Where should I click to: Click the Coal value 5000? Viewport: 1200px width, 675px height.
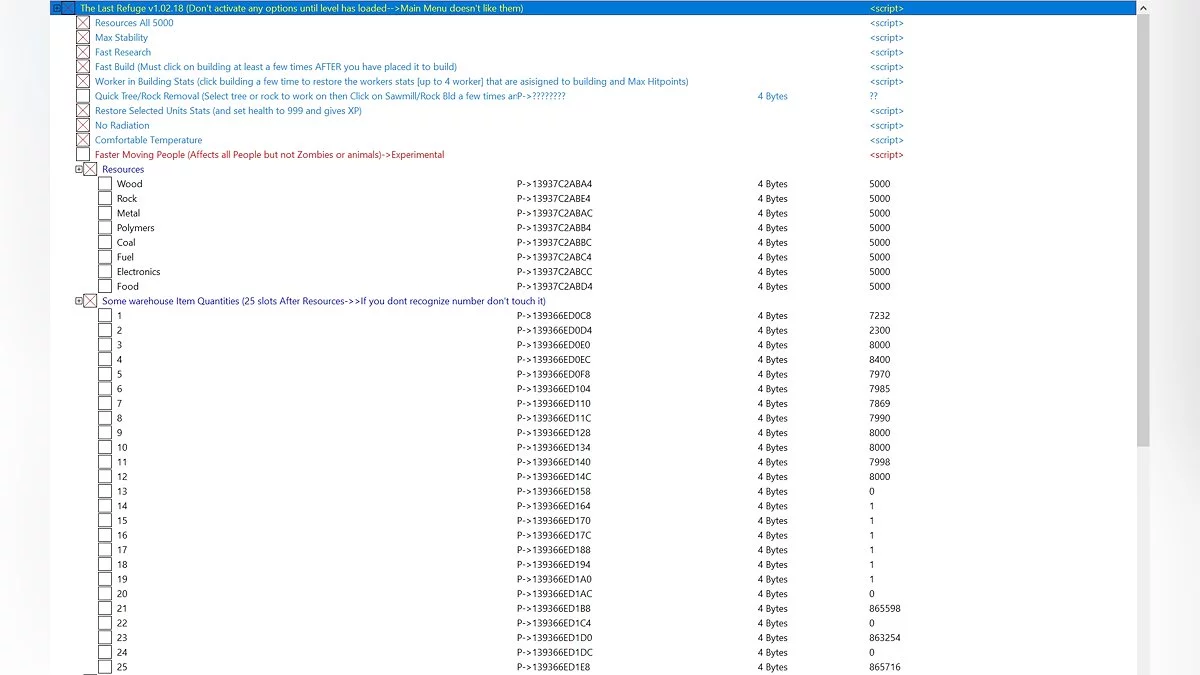(880, 243)
